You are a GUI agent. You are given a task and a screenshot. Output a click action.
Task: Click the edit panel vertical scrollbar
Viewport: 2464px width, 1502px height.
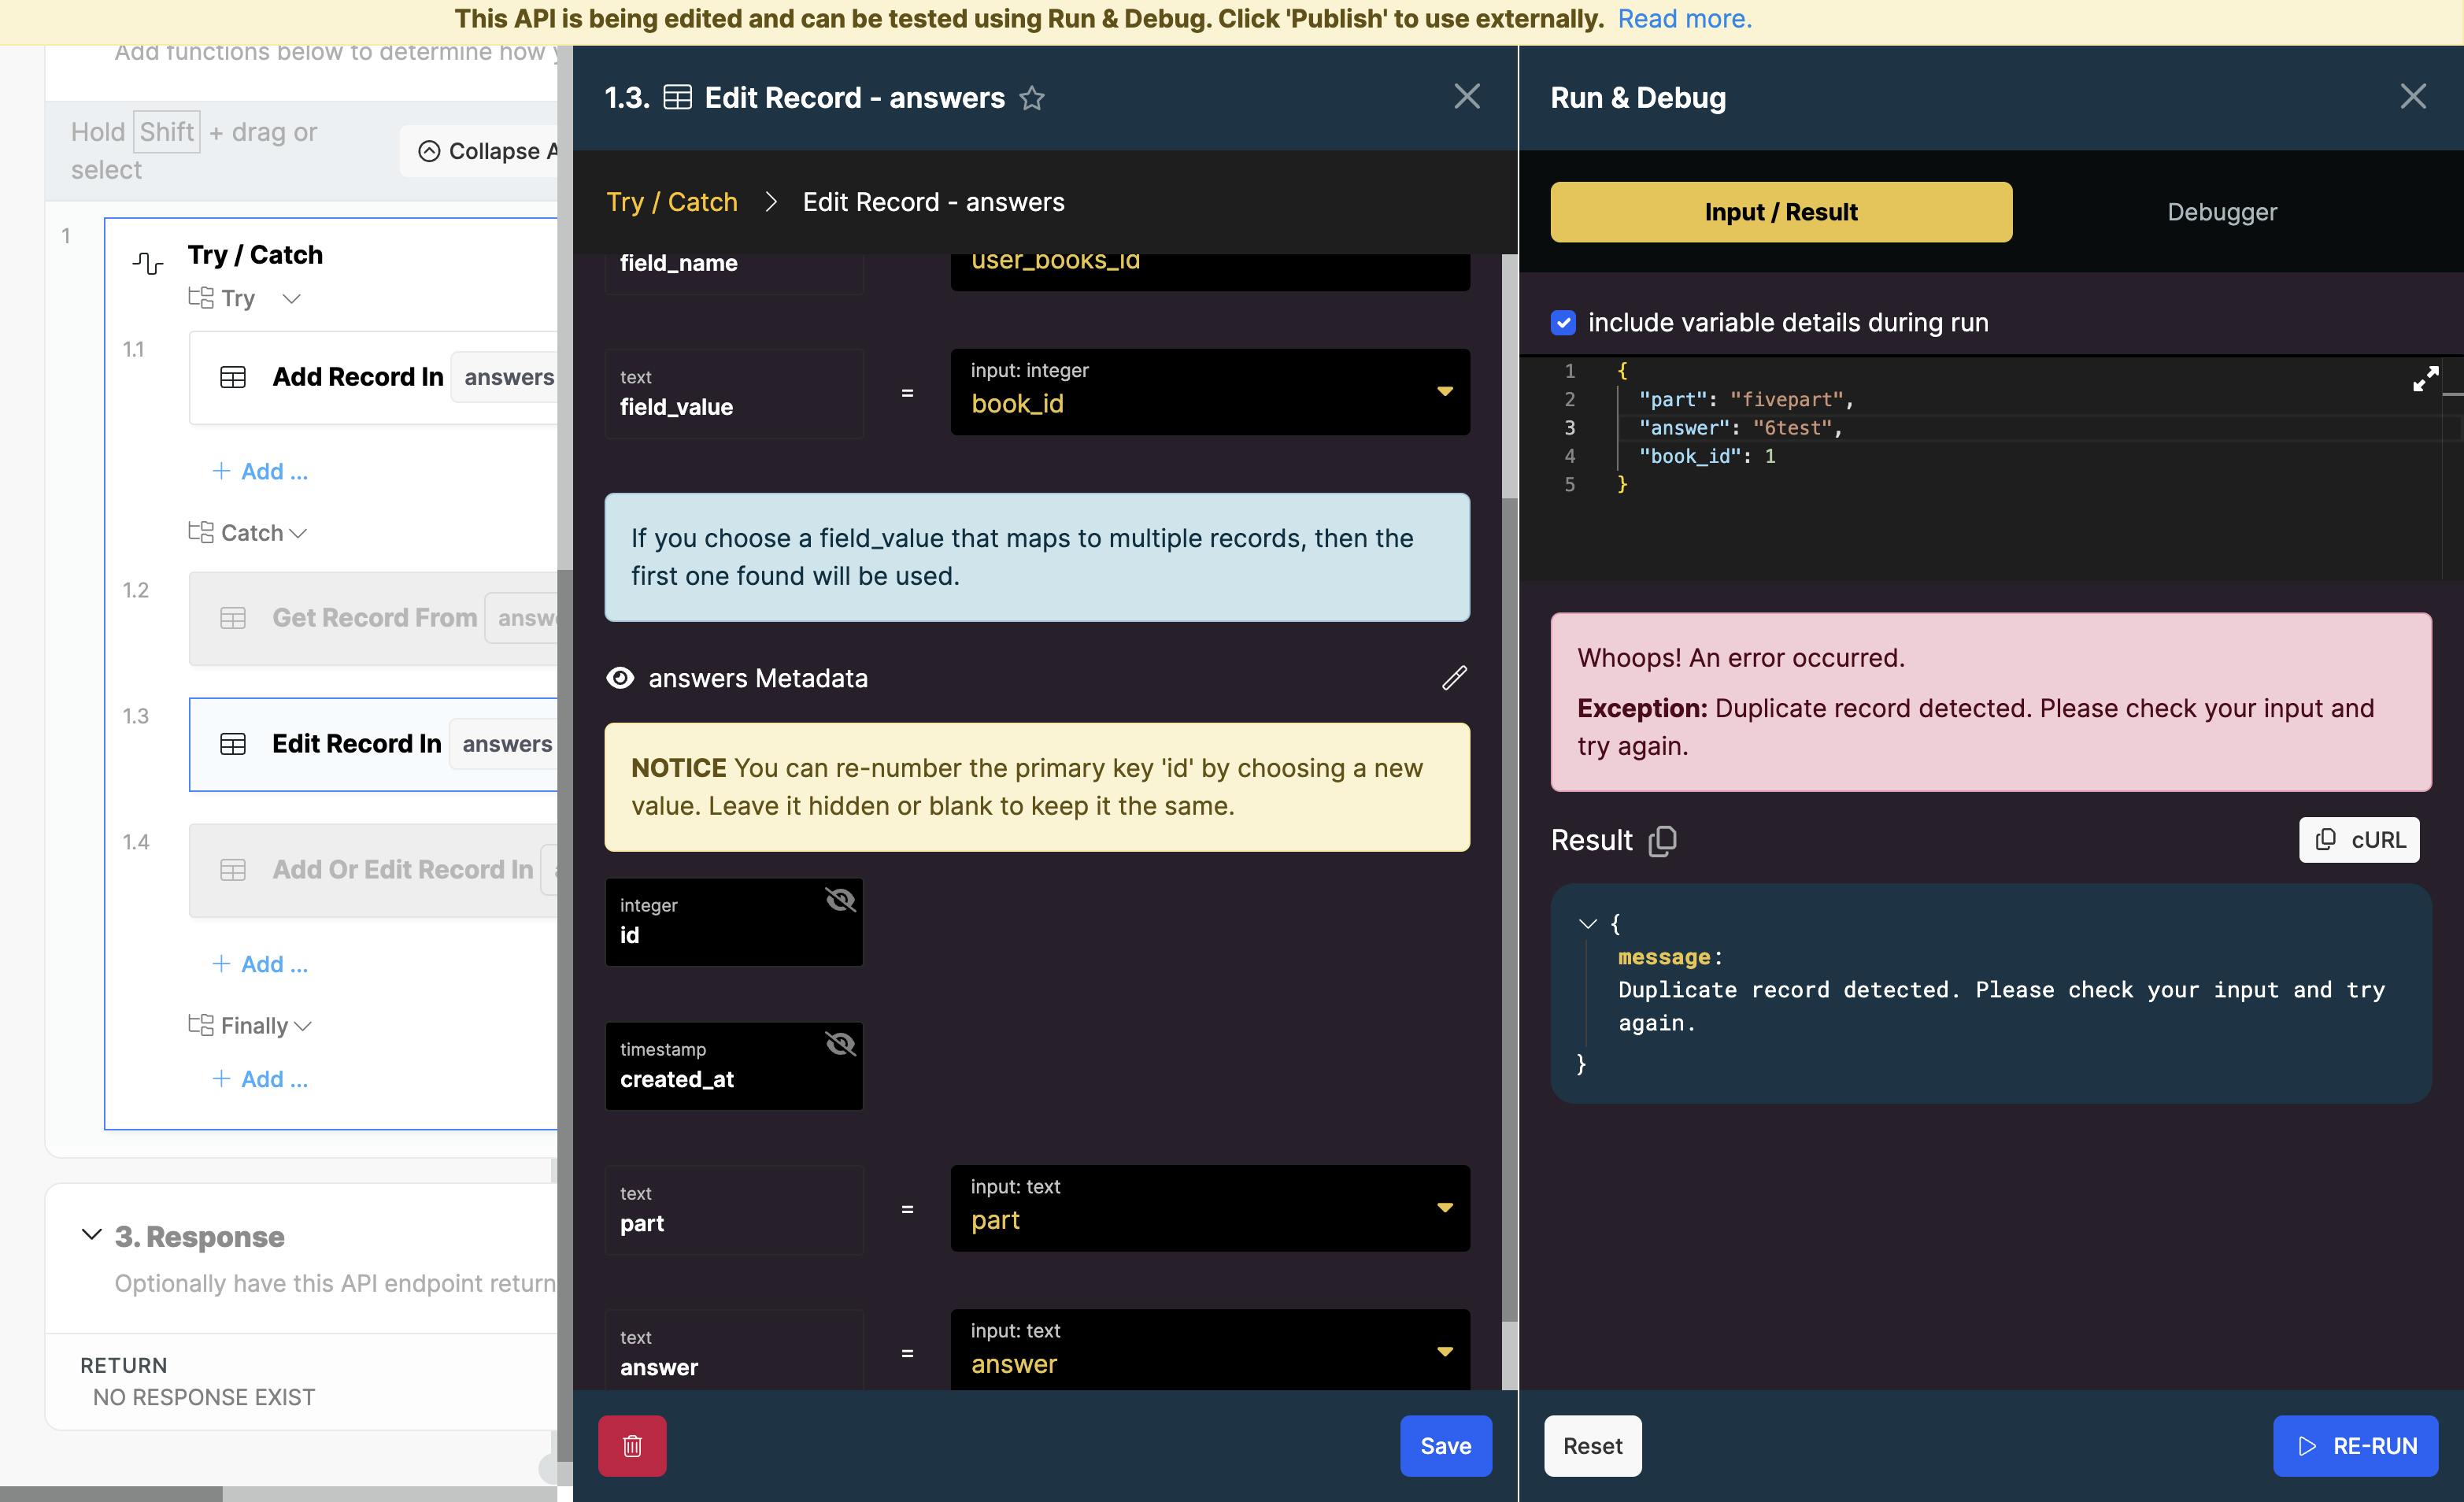pyautogui.click(x=1509, y=900)
